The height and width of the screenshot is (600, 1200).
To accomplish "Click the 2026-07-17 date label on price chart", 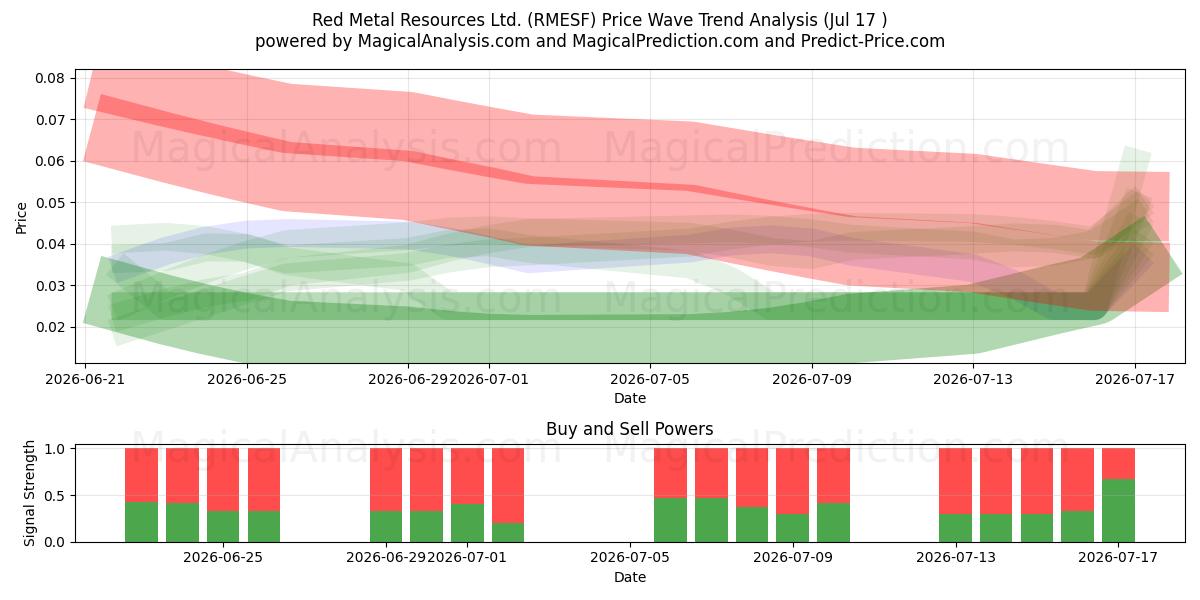I will click(x=1134, y=380).
